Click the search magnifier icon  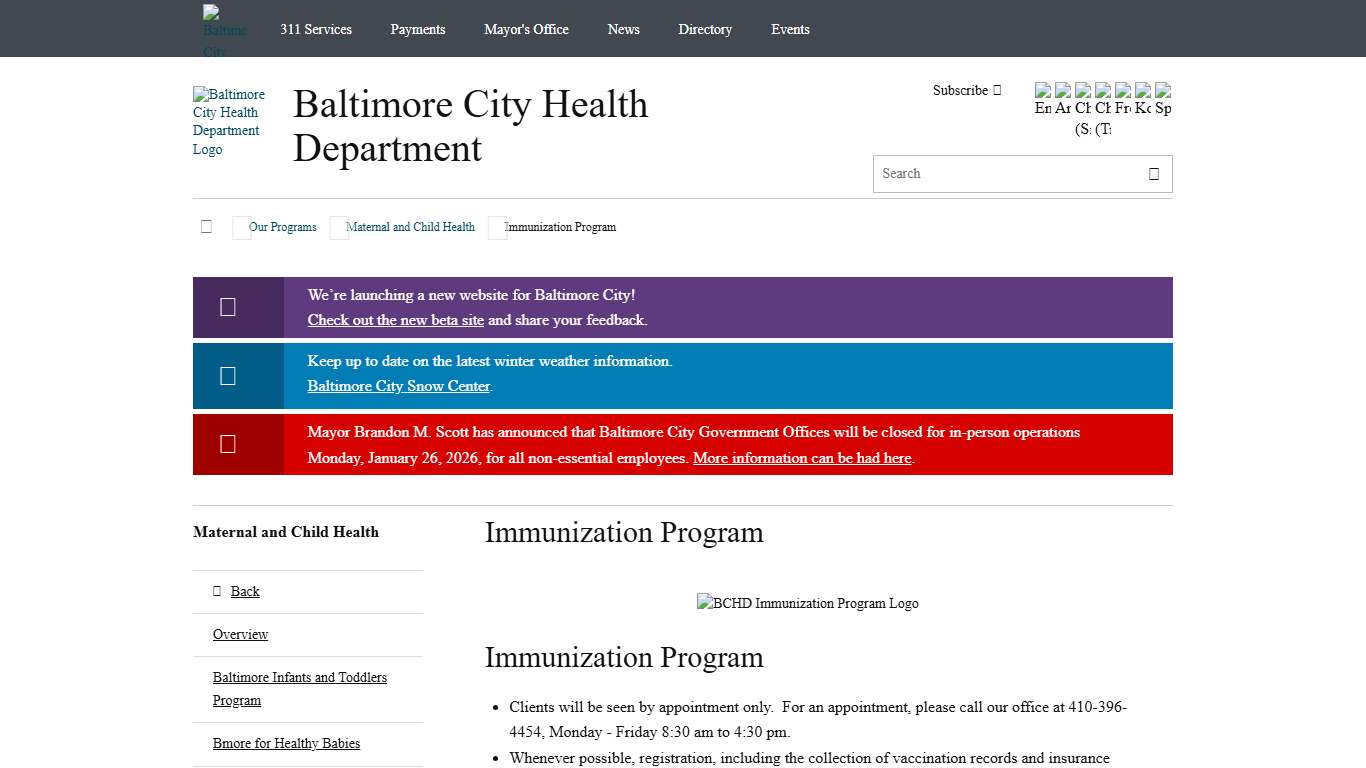tap(1154, 173)
